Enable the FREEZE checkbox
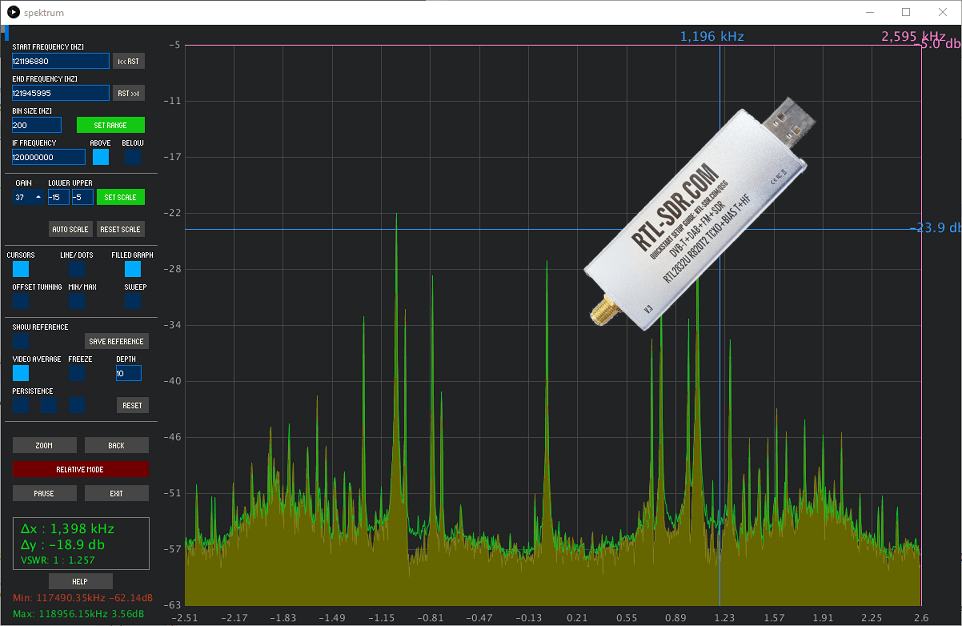This screenshot has height=626, width=962. click(77, 373)
